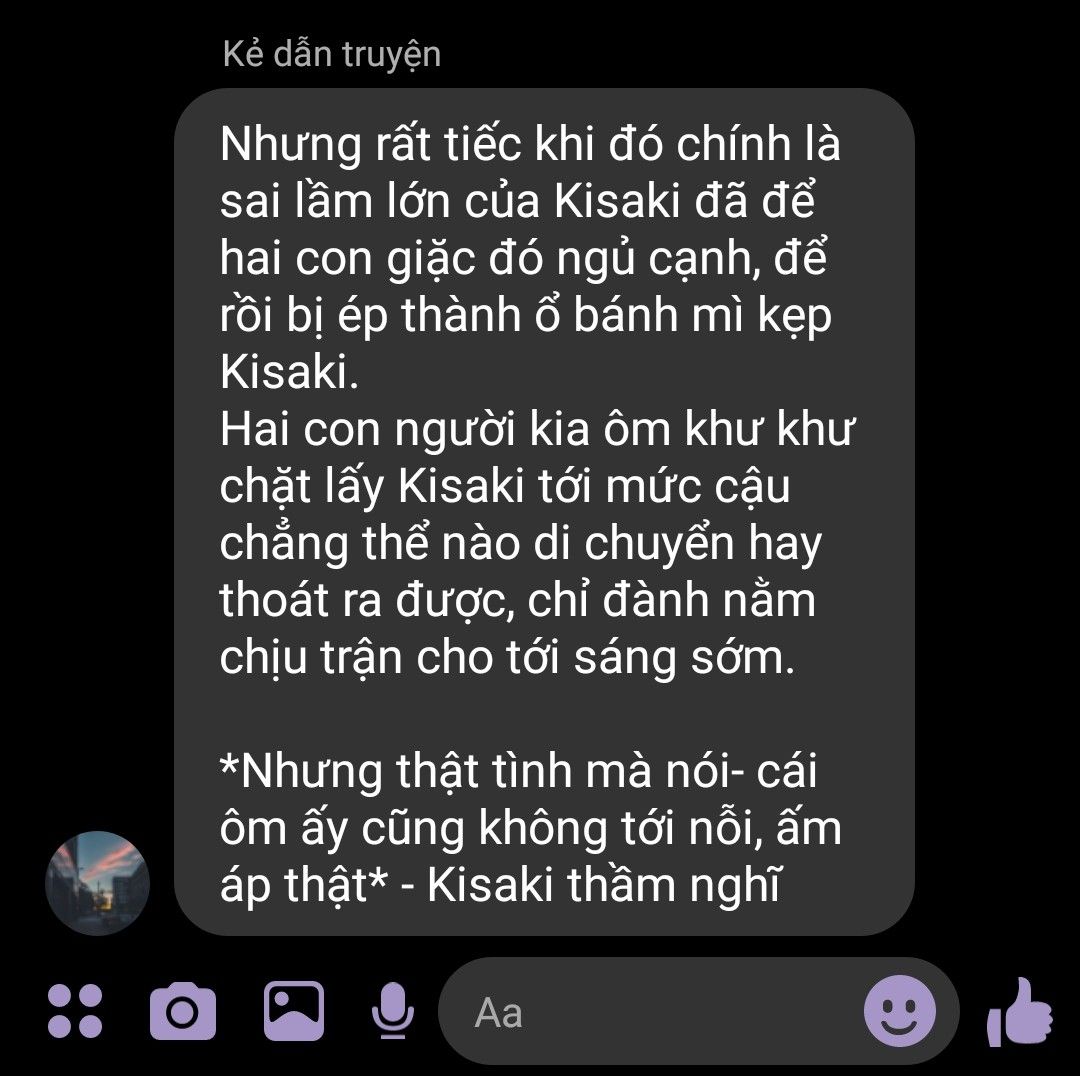Tap the sender name Kẻ dẫn truyện

pyautogui.click(x=331, y=54)
